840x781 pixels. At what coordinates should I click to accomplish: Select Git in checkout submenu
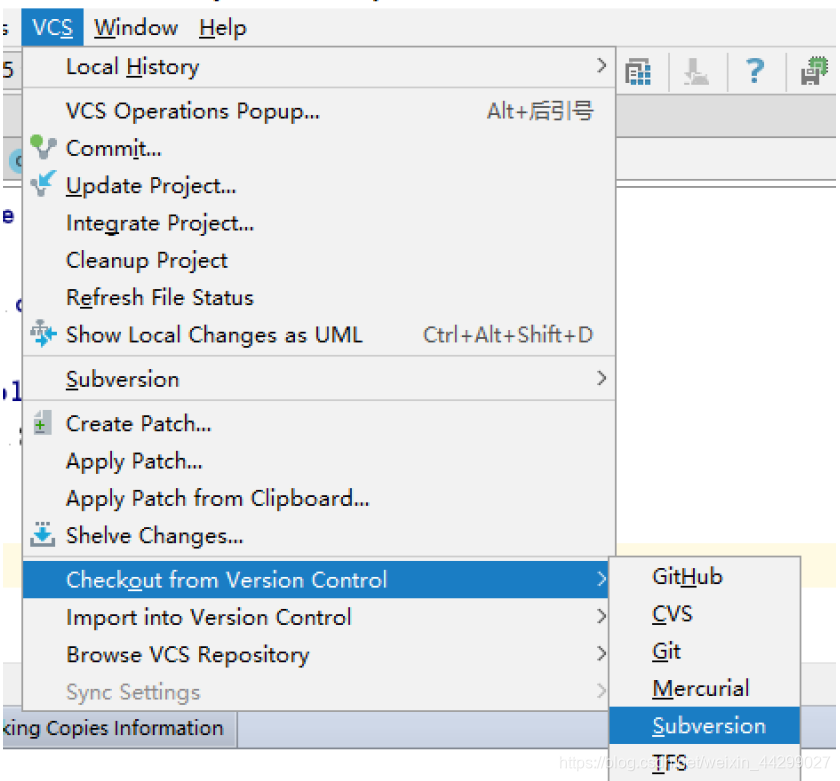tap(705, 651)
